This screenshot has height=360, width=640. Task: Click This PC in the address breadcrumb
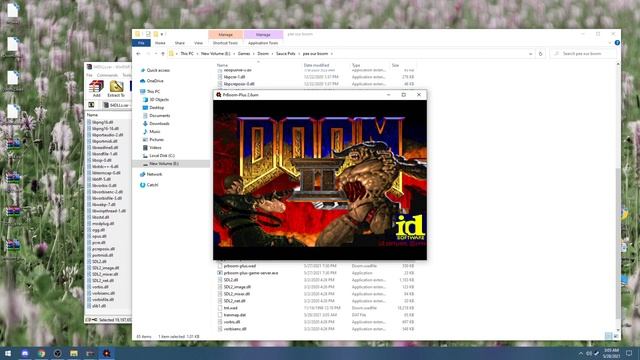click(x=187, y=53)
